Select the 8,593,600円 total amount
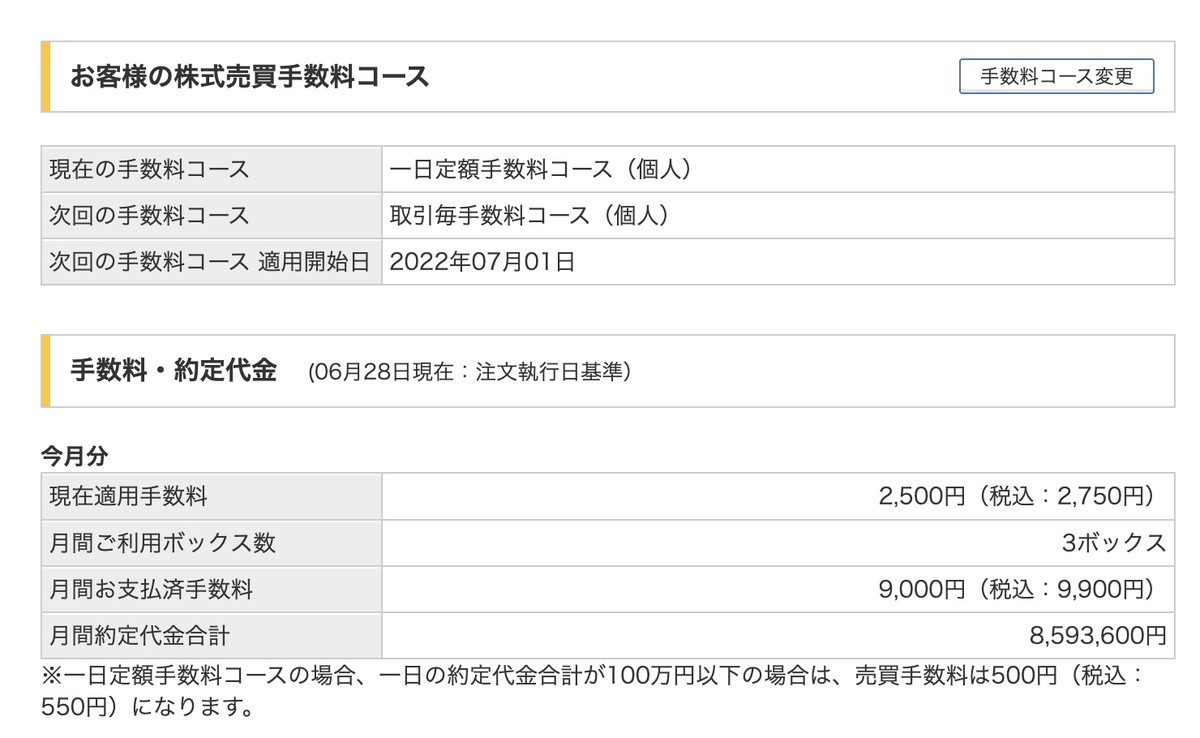The height and width of the screenshot is (738, 1200). click(1098, 635)
